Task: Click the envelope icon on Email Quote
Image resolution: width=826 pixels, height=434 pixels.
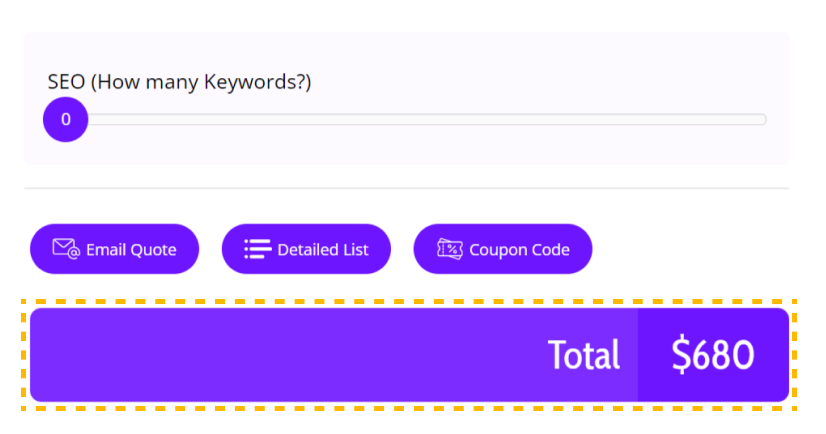Action: click(66, 249)
